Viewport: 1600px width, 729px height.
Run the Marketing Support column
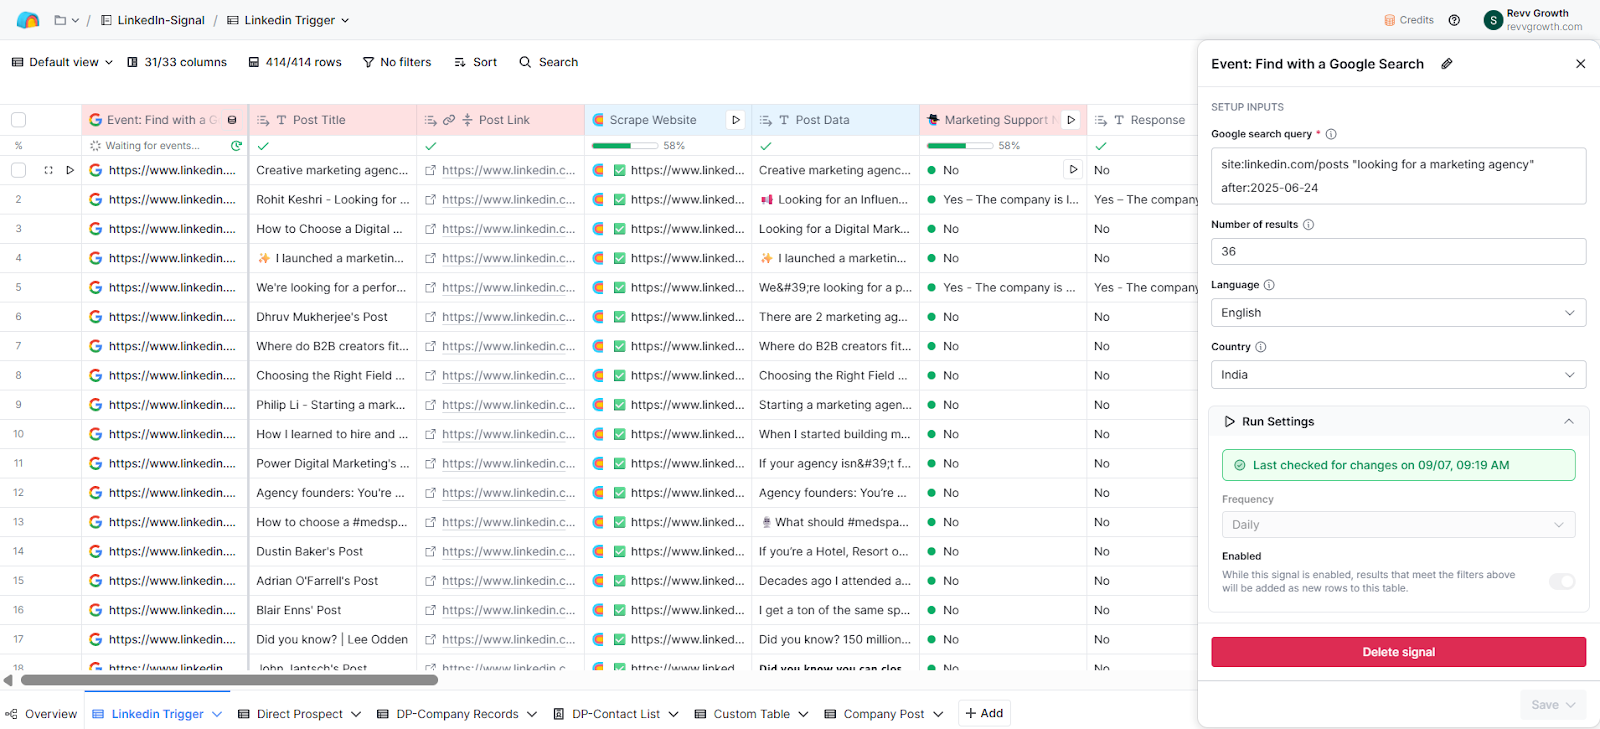(x=1071, y=120)
